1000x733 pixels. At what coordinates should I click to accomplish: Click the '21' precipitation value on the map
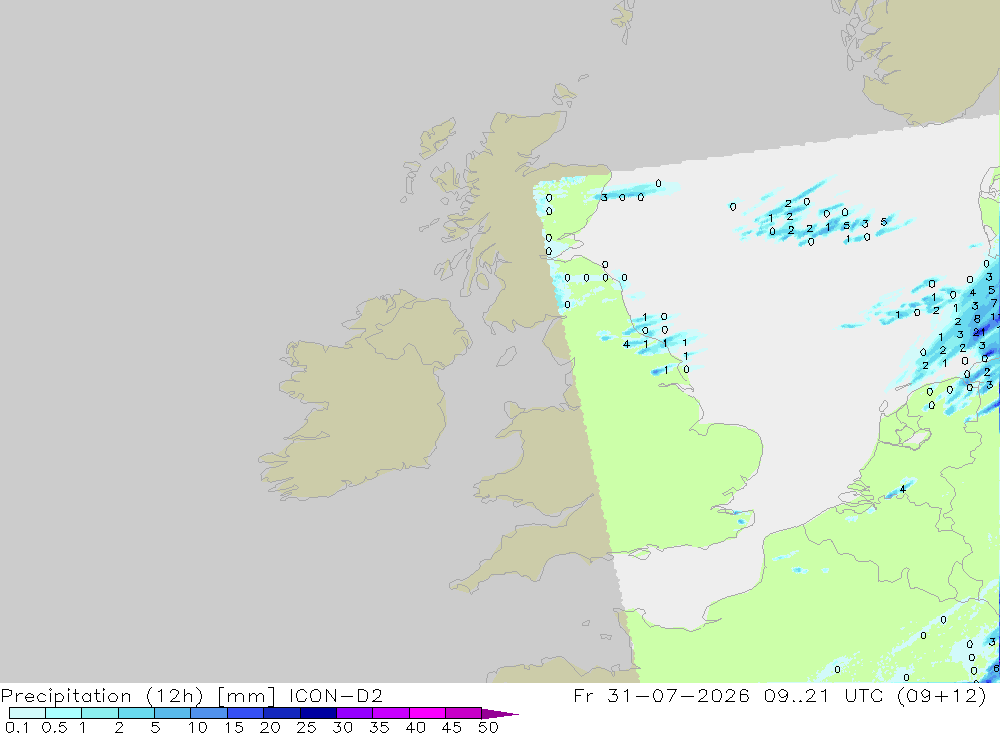click(x=979, y=332)
